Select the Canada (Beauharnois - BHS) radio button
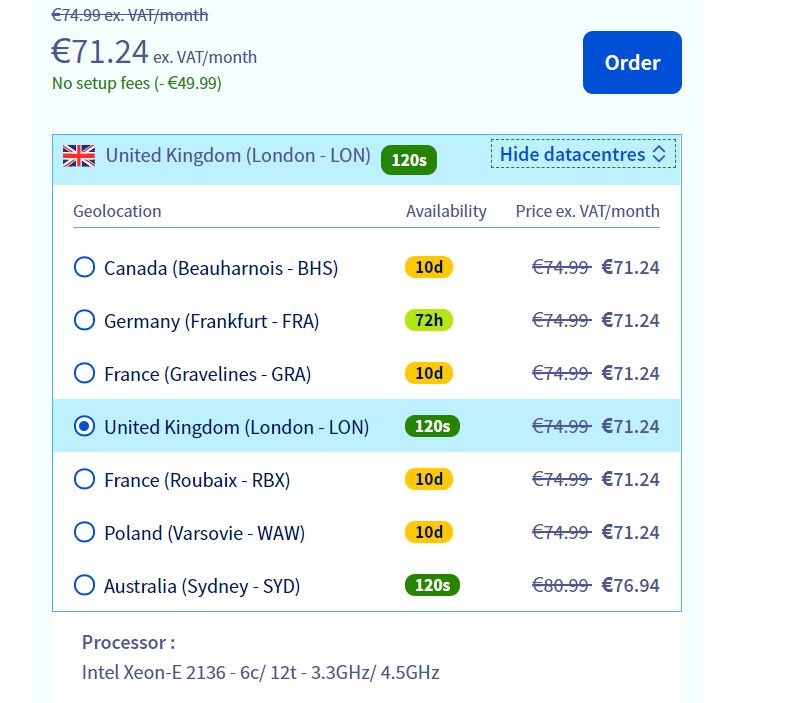The height and width of the screenshot is (703, 798). tap(85, 268)
